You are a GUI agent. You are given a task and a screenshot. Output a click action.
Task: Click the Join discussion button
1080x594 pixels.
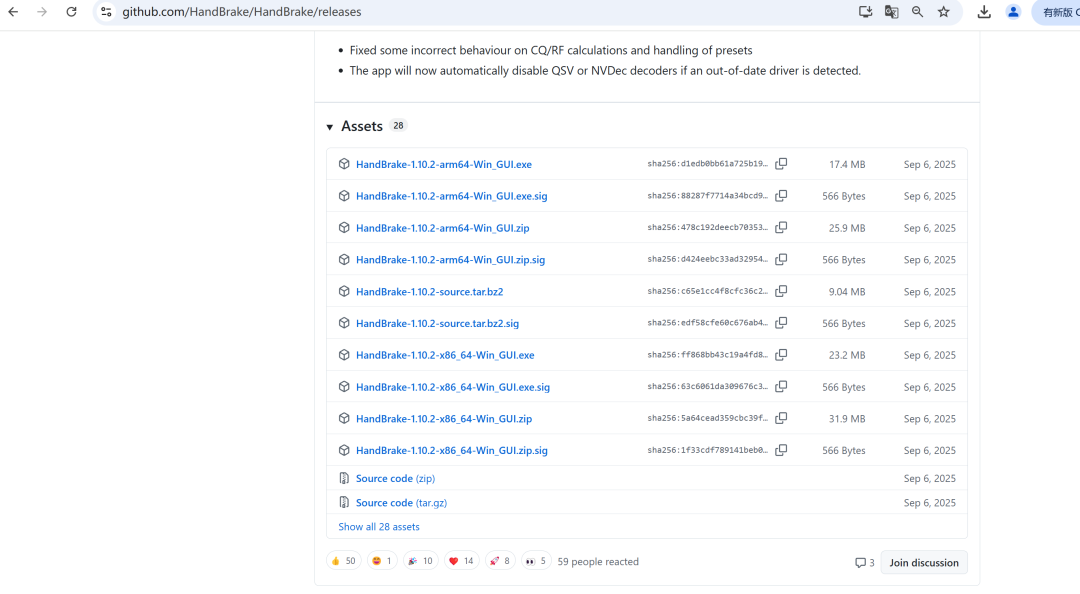tap(923, 563)
